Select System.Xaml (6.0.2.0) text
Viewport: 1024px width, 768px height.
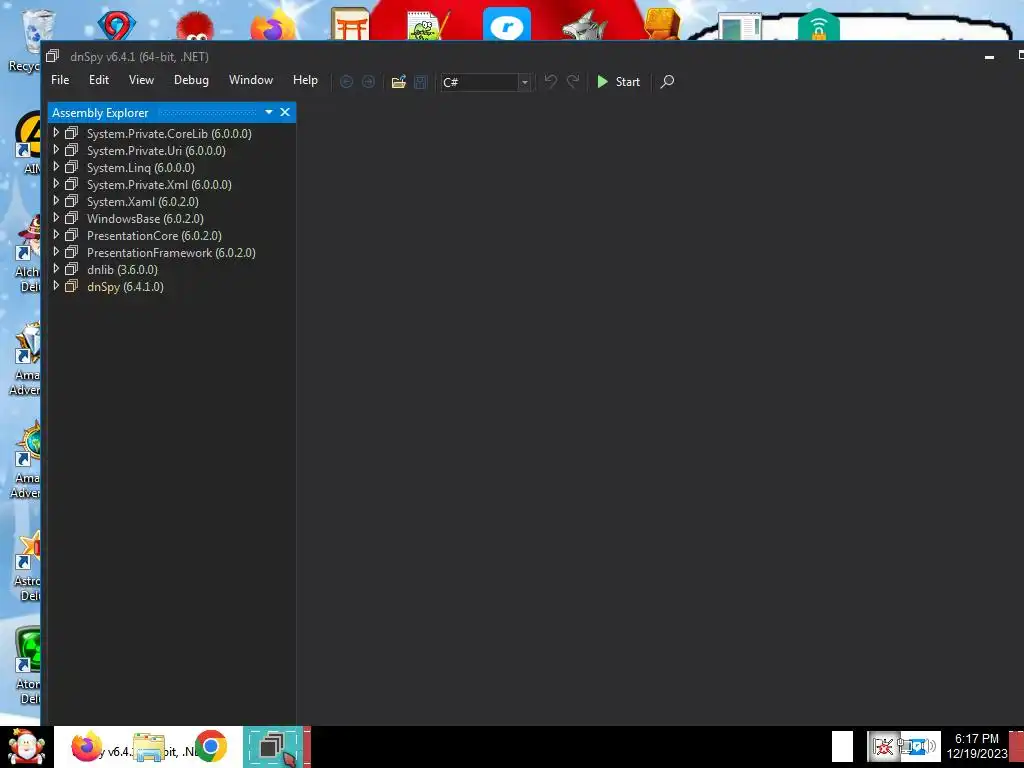coord(142,201)
